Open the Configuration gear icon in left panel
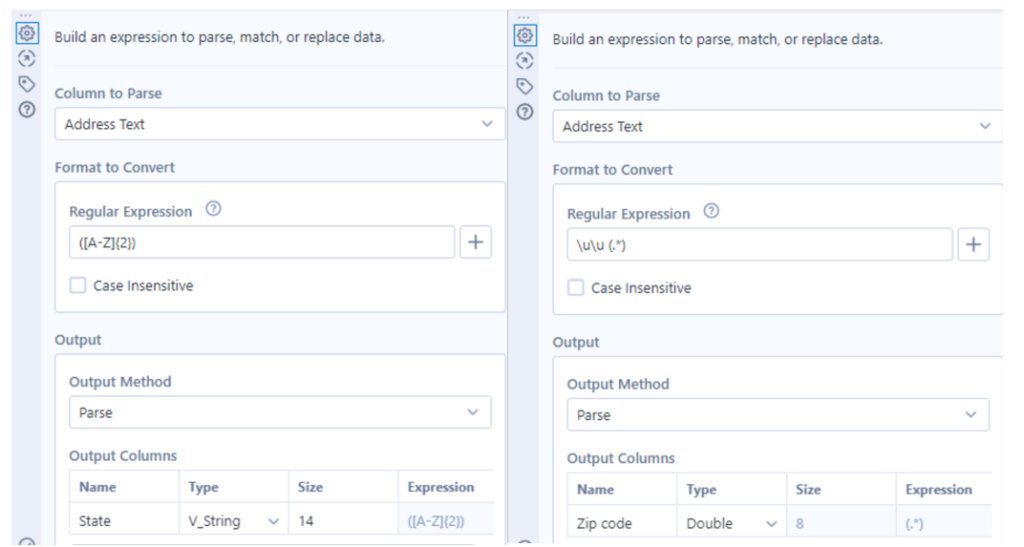This screenshot has height=547, width=1024. click(26, 37)
